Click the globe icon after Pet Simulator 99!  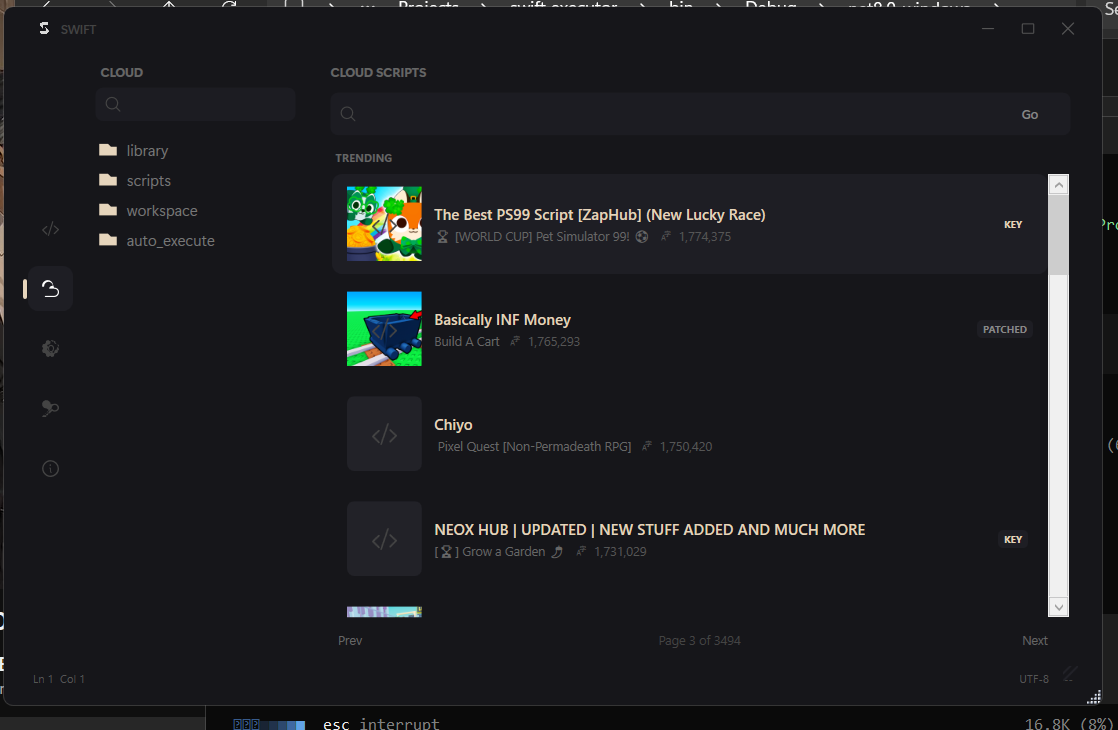[642, 237]
